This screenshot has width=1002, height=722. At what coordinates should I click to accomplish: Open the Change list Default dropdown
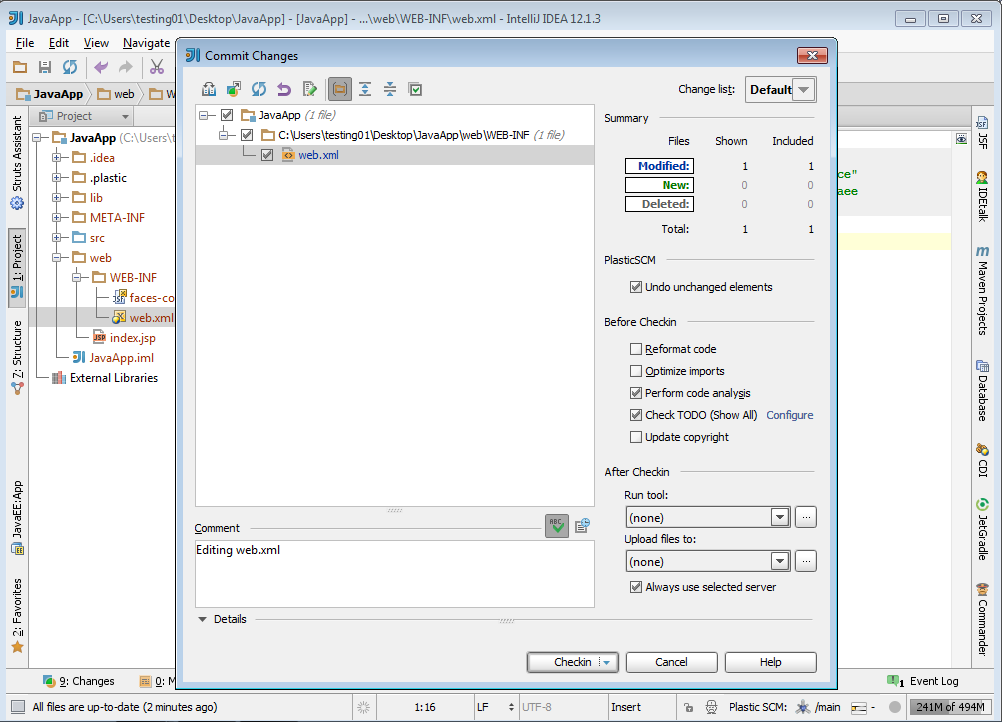coord(780,89)
